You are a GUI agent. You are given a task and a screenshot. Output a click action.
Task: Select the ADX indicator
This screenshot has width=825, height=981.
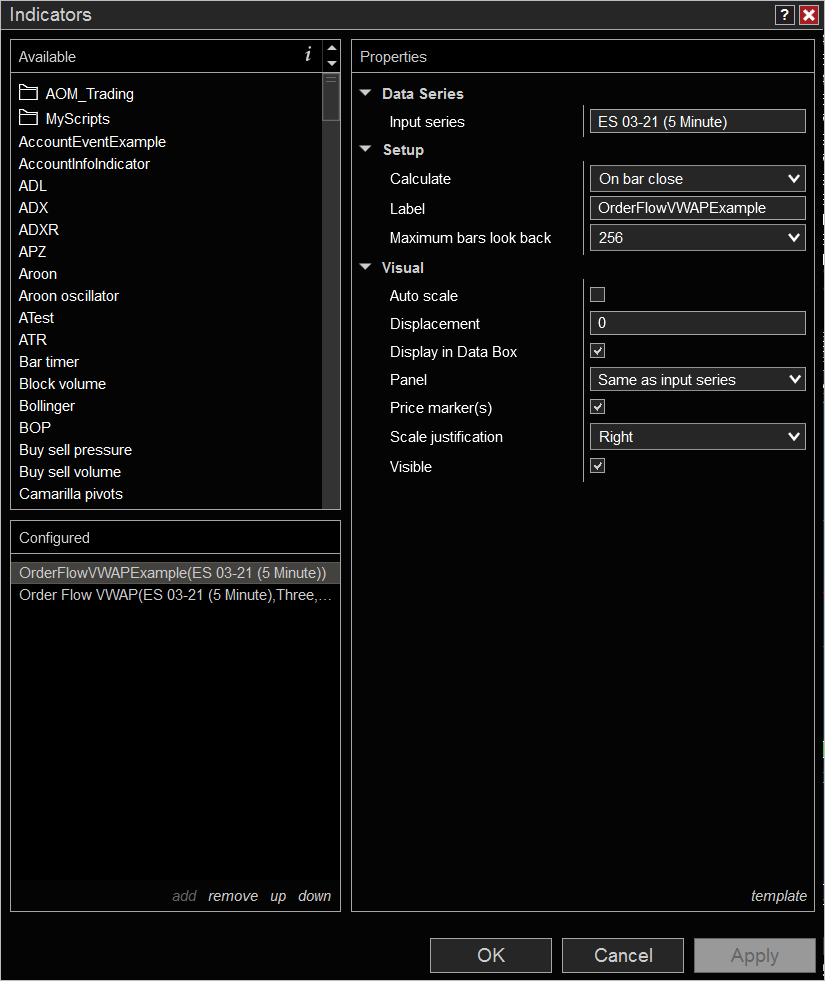click(33, 208)
